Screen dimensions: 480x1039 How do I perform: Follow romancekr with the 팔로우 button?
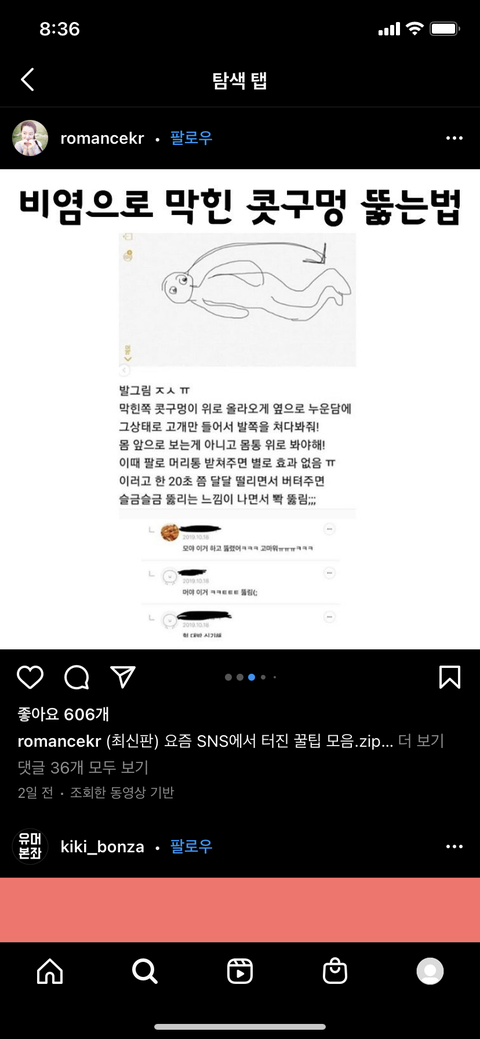tap(191, 138)
